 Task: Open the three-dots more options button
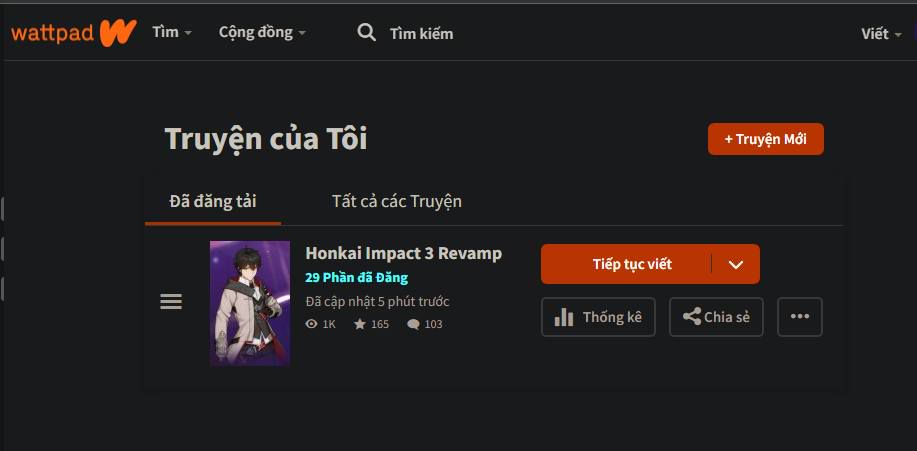click(799, 316)
